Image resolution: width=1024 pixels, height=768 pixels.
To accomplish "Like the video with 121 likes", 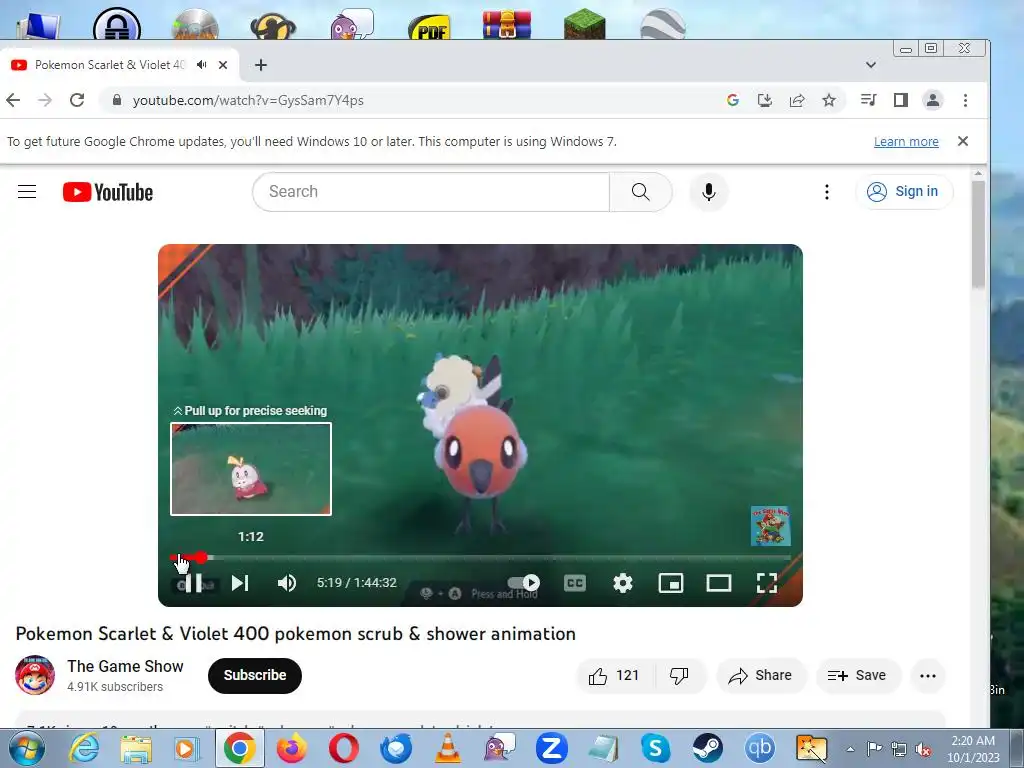I will (615, 675).
